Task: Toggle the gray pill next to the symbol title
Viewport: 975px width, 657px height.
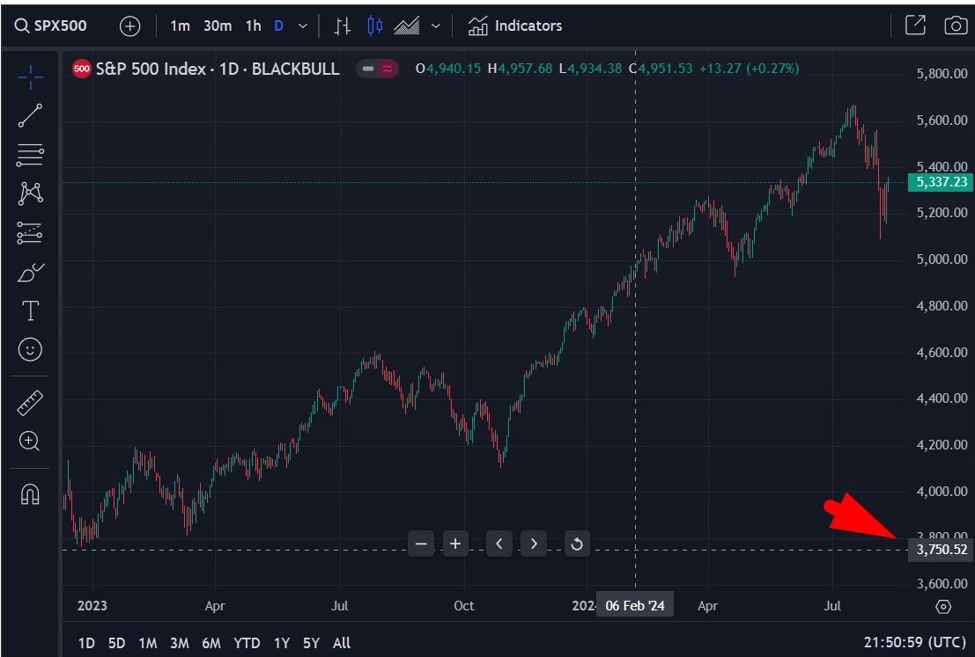Action: 367,70
